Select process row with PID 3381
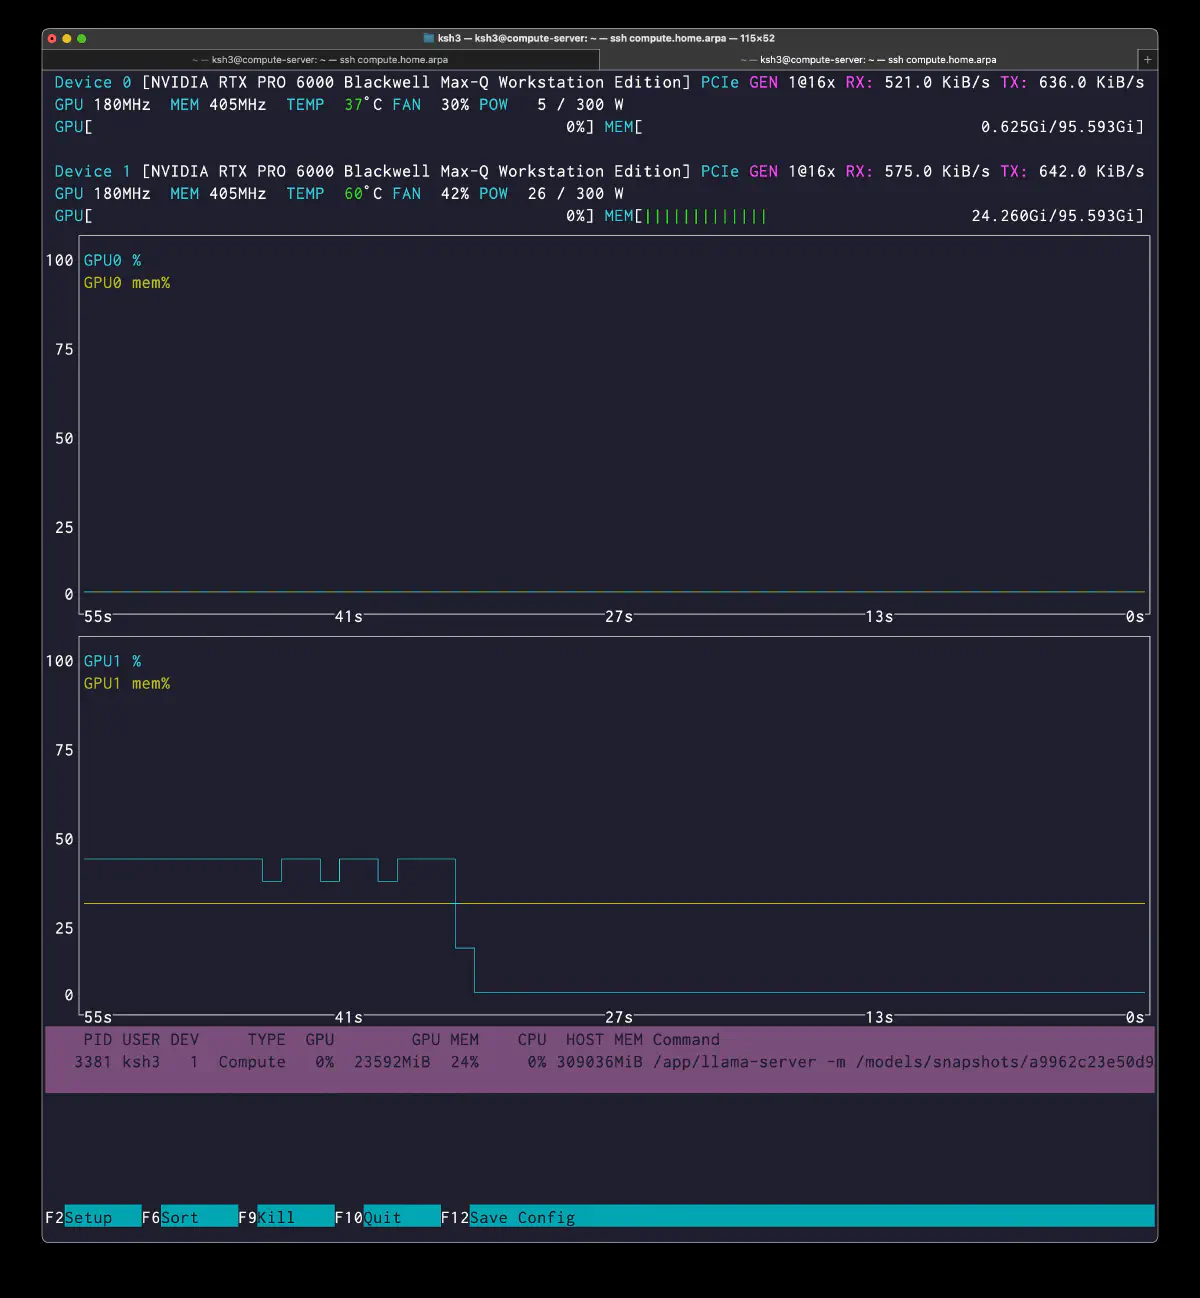 (x=600, y=1062)
